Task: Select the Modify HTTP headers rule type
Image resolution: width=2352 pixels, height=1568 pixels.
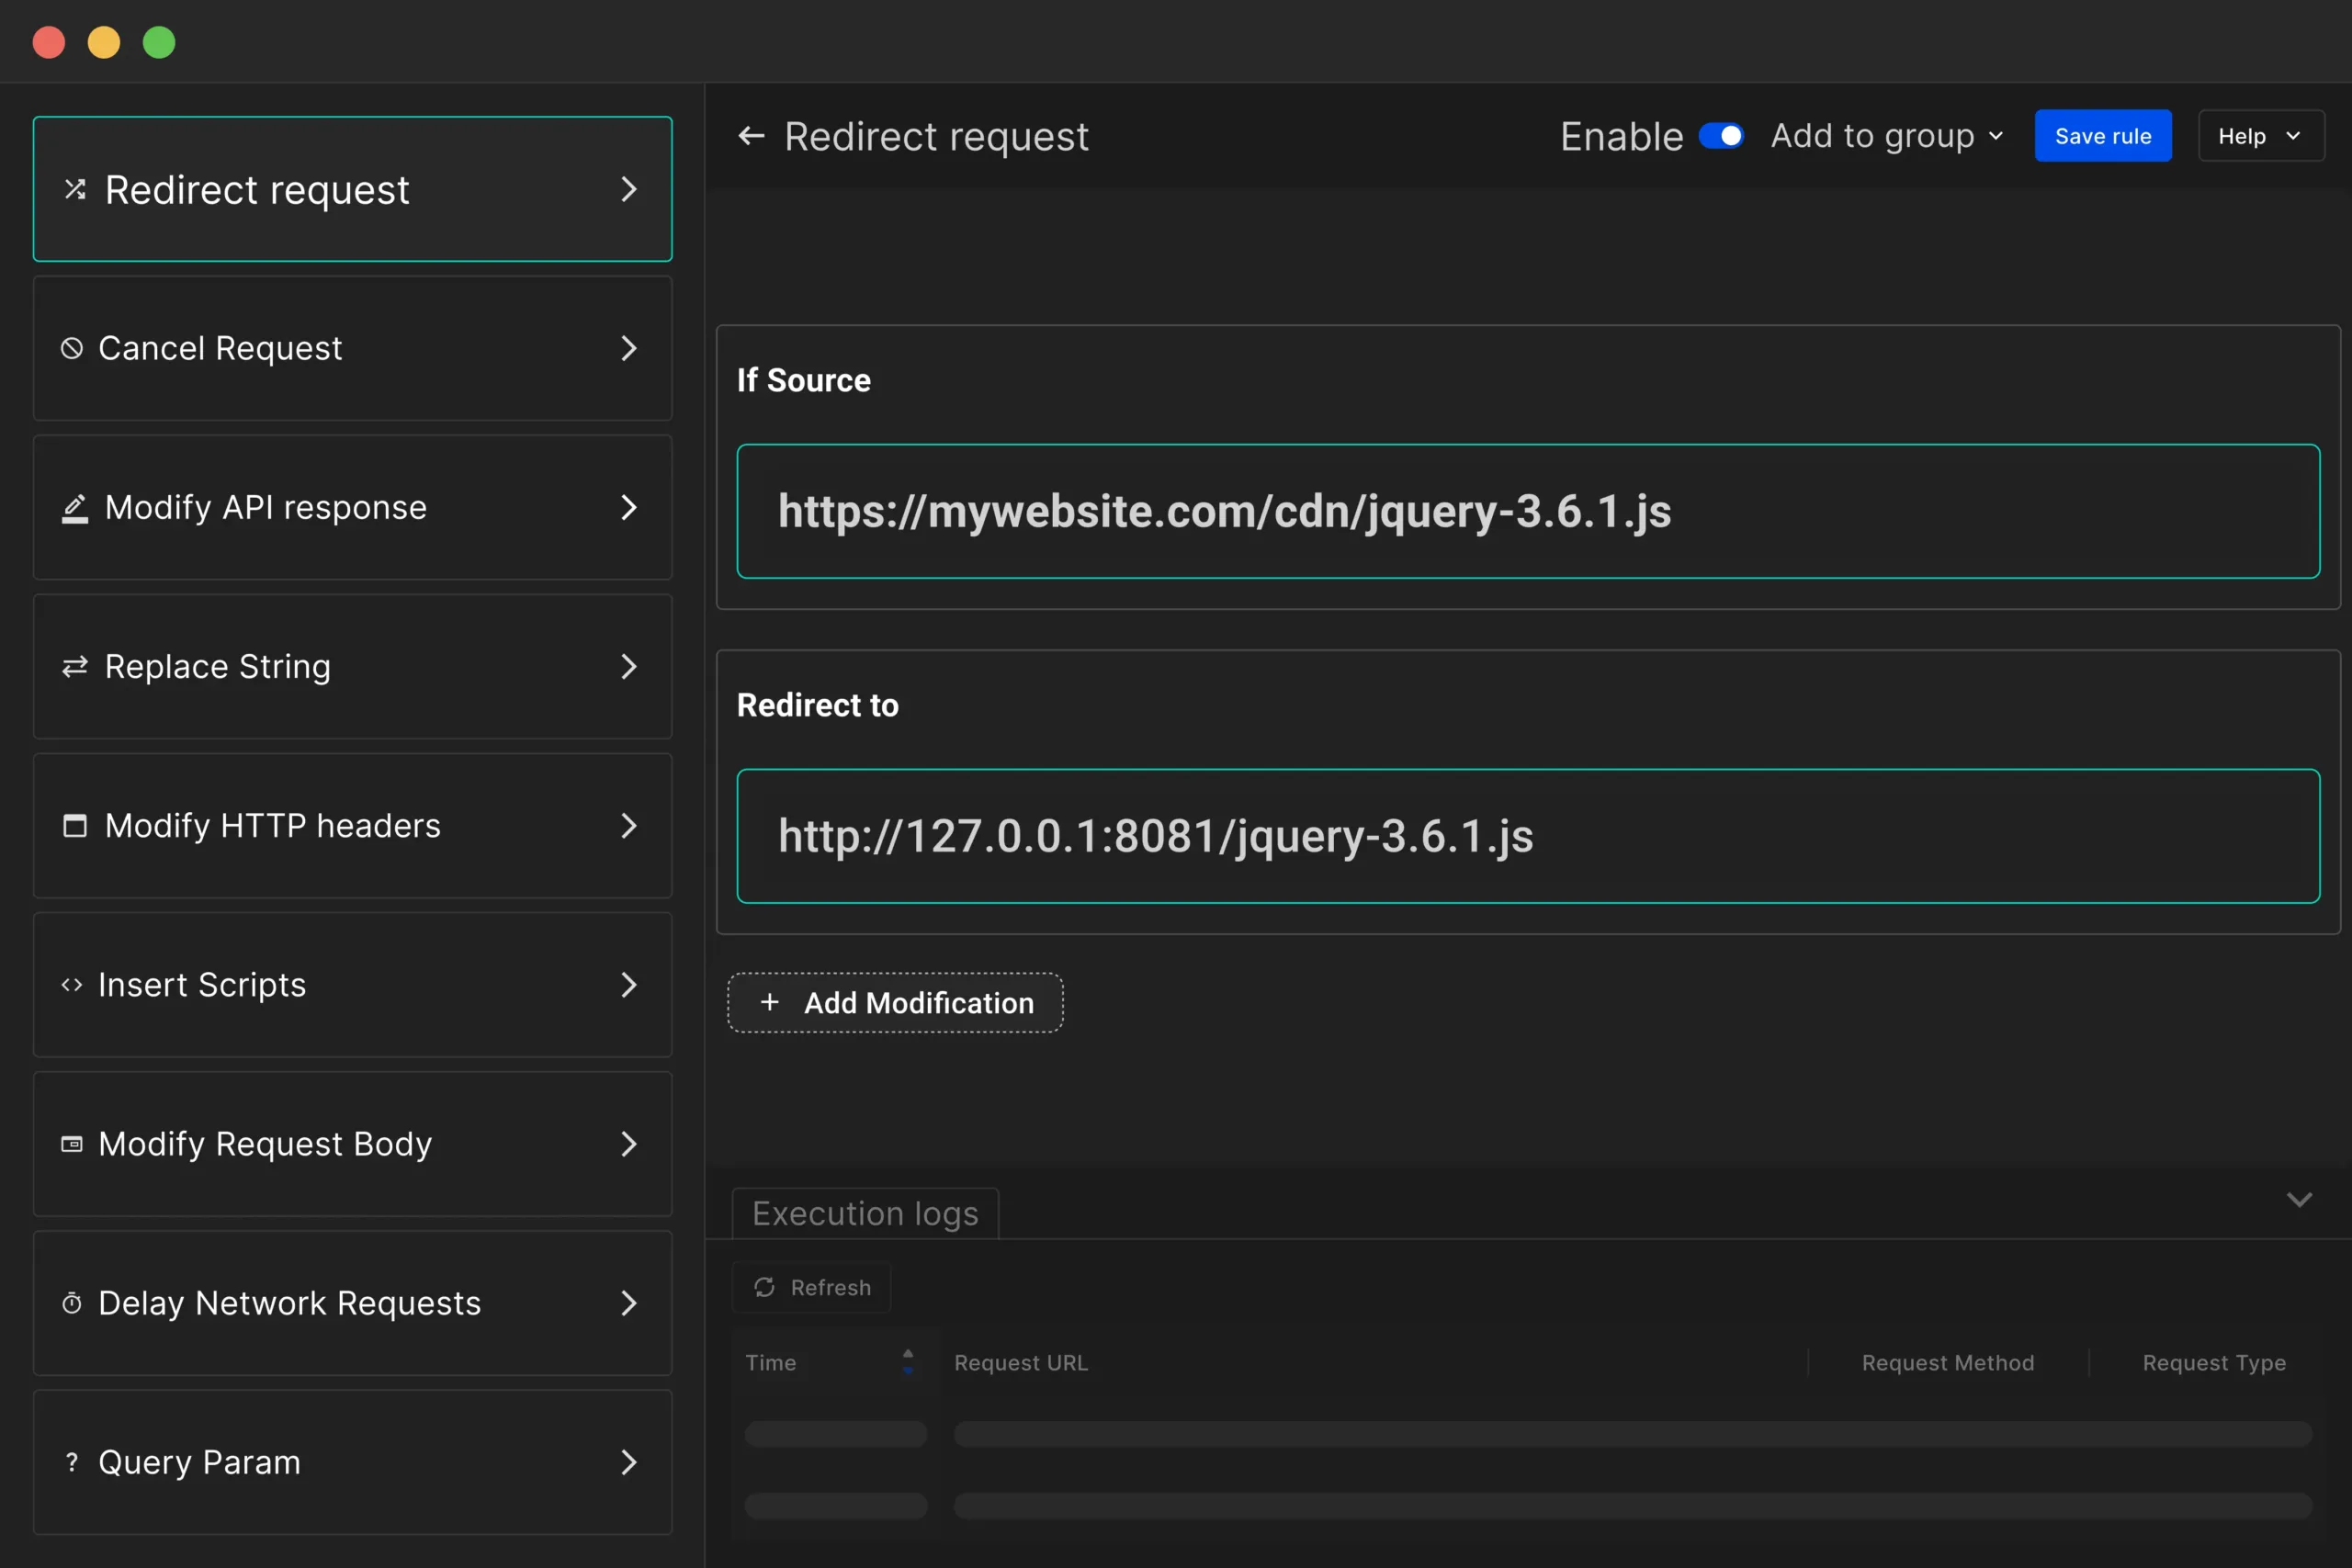Action: pos(352,826)
